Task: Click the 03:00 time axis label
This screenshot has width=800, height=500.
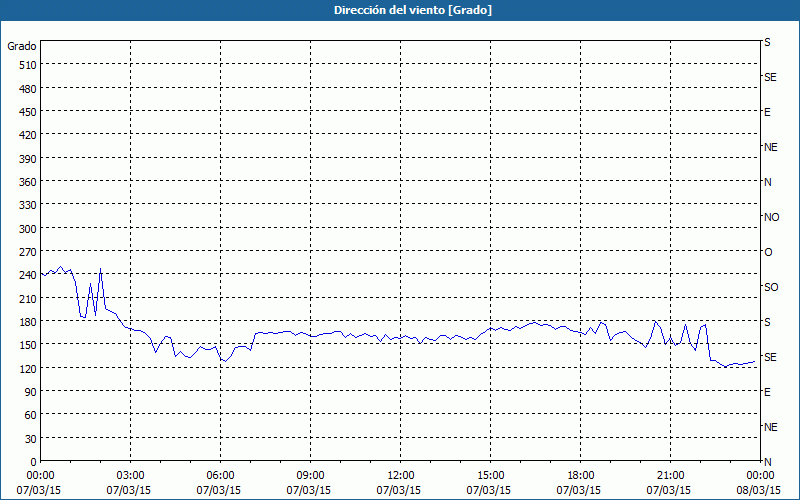Action: pos(131,476)
